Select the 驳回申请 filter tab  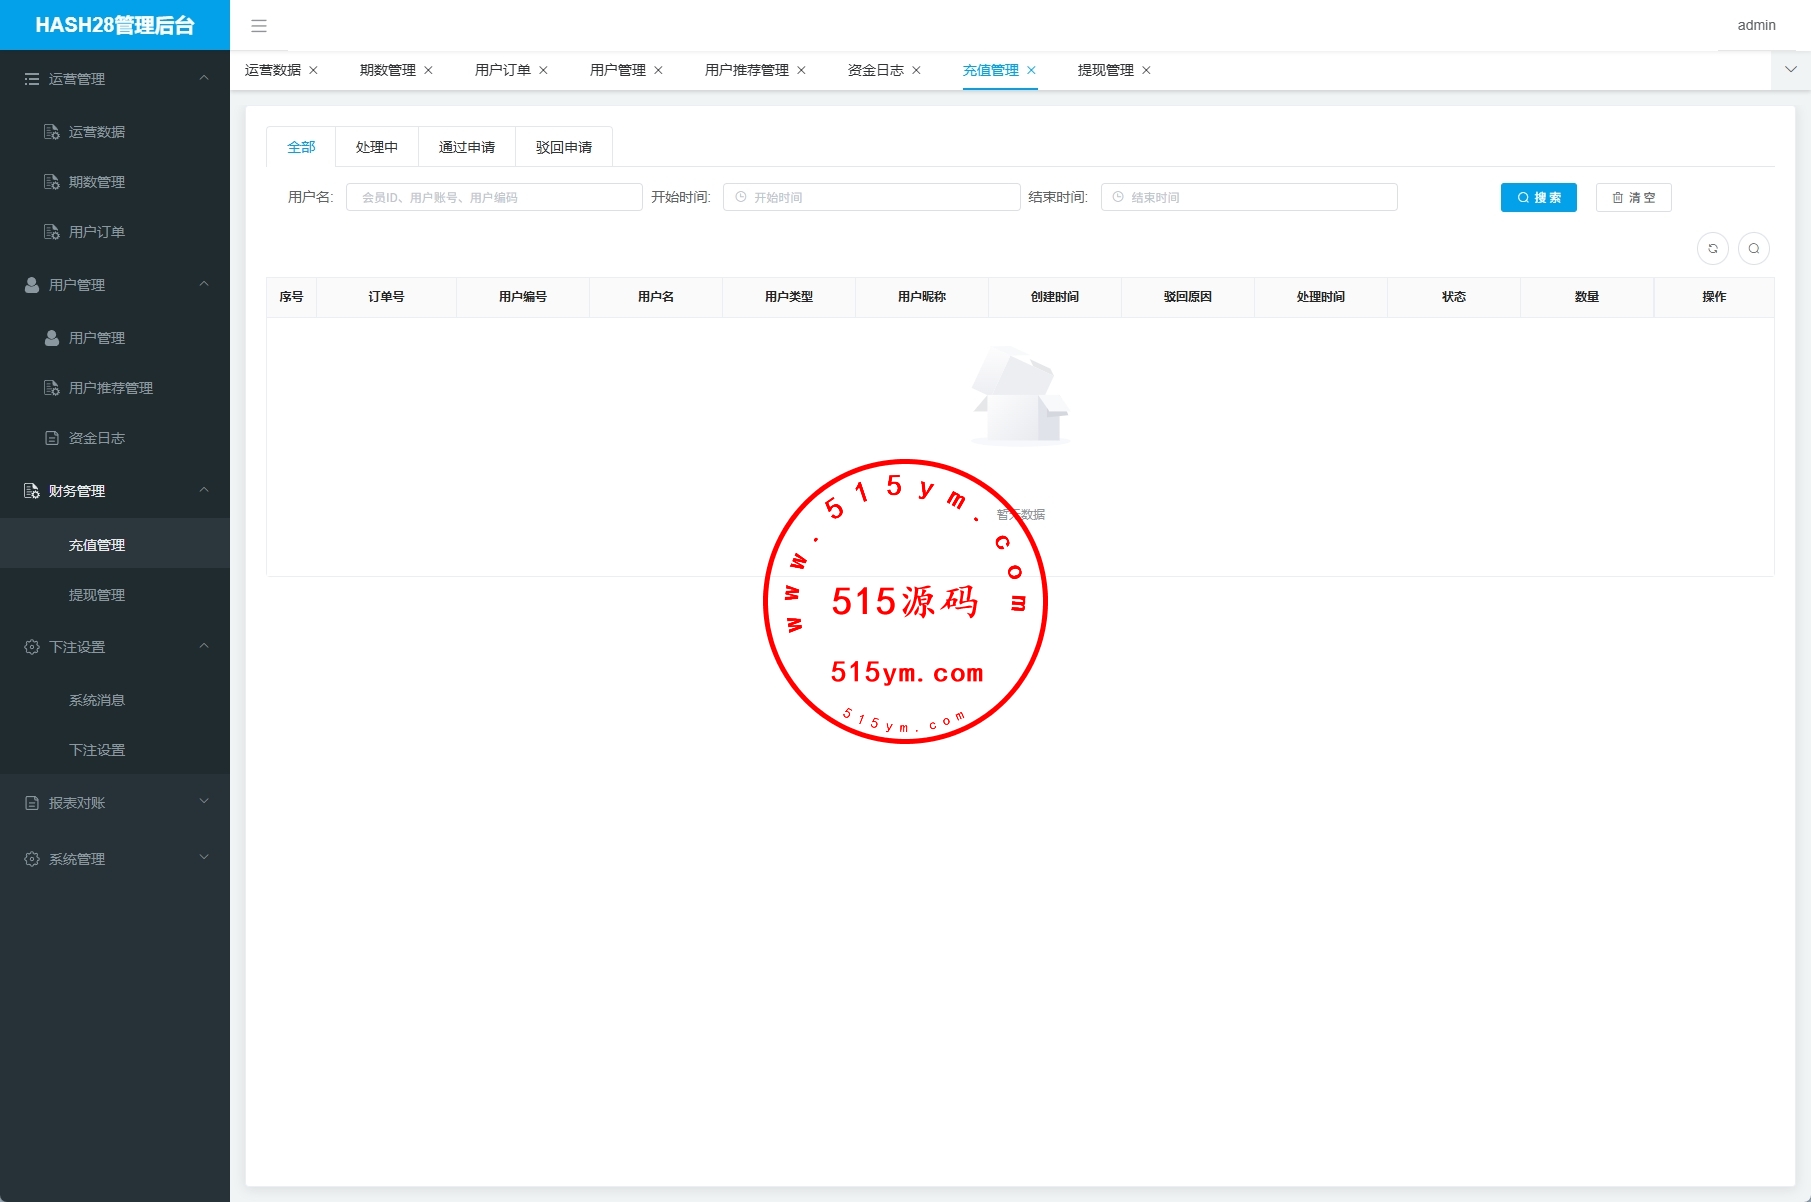pyautogui.click(x=564, y=147)
